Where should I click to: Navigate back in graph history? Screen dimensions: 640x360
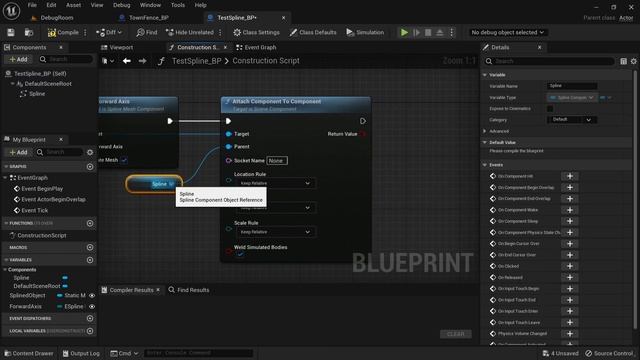(x=127, y=61)
